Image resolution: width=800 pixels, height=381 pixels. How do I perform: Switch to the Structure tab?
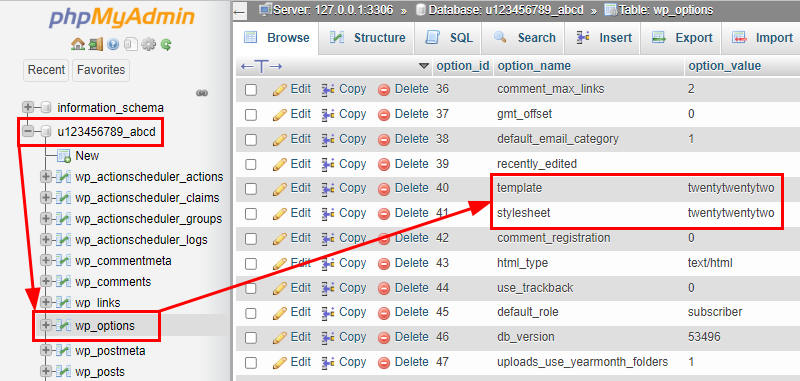368,38
